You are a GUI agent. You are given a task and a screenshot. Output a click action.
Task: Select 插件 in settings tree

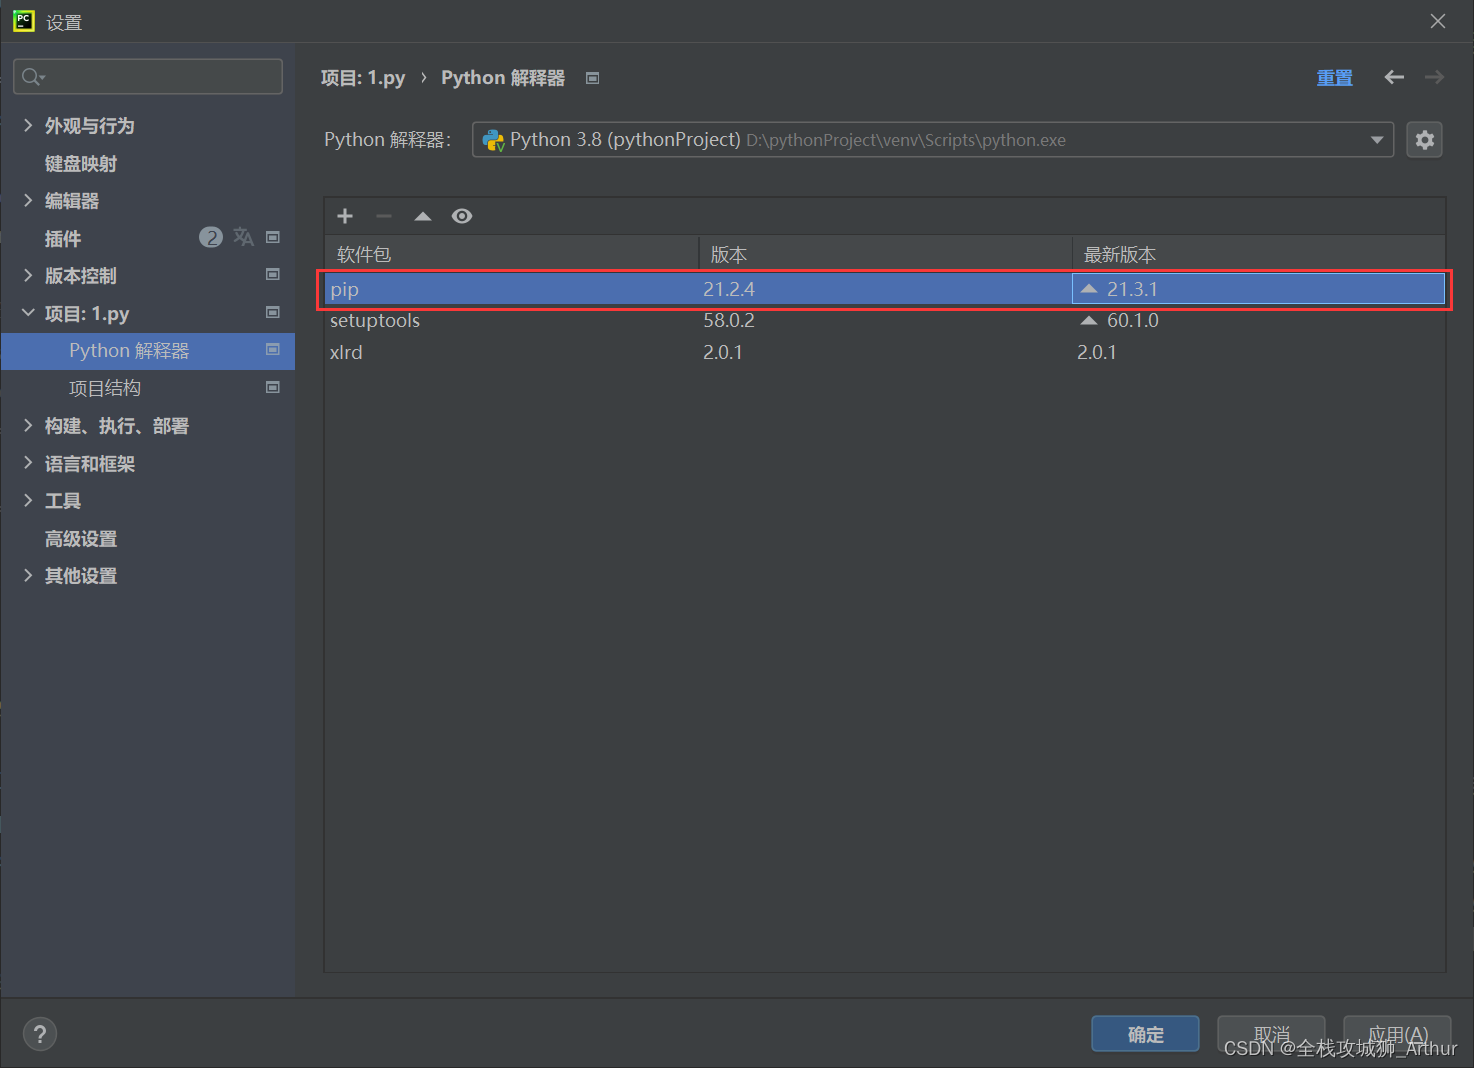pos(63,239)
